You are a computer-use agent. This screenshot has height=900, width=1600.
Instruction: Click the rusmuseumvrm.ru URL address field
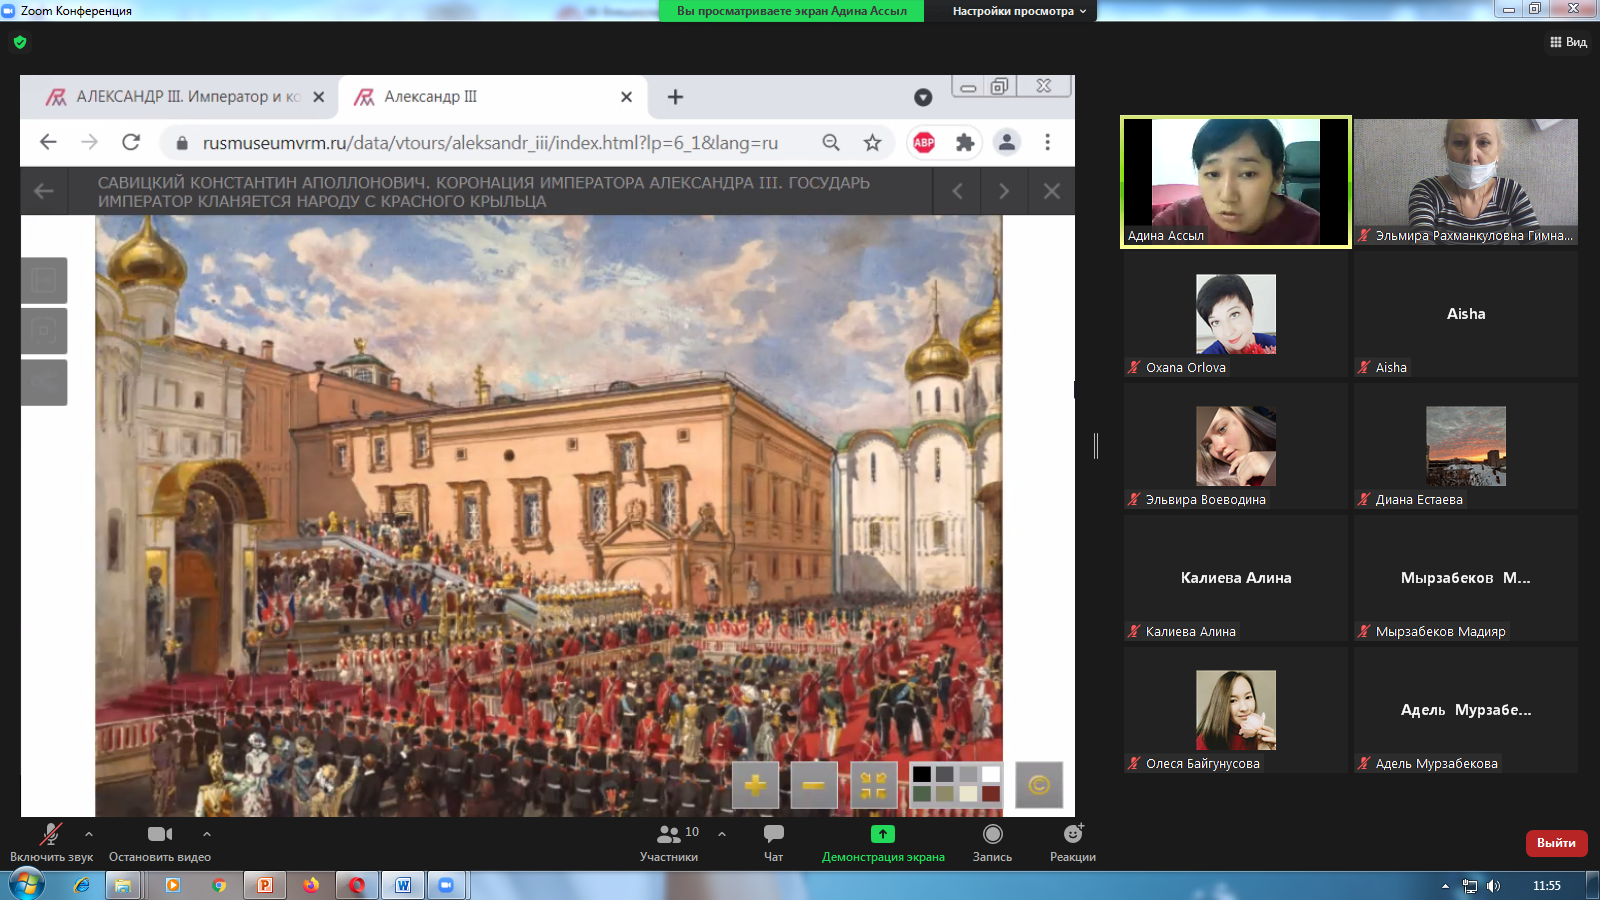[490, 143]
